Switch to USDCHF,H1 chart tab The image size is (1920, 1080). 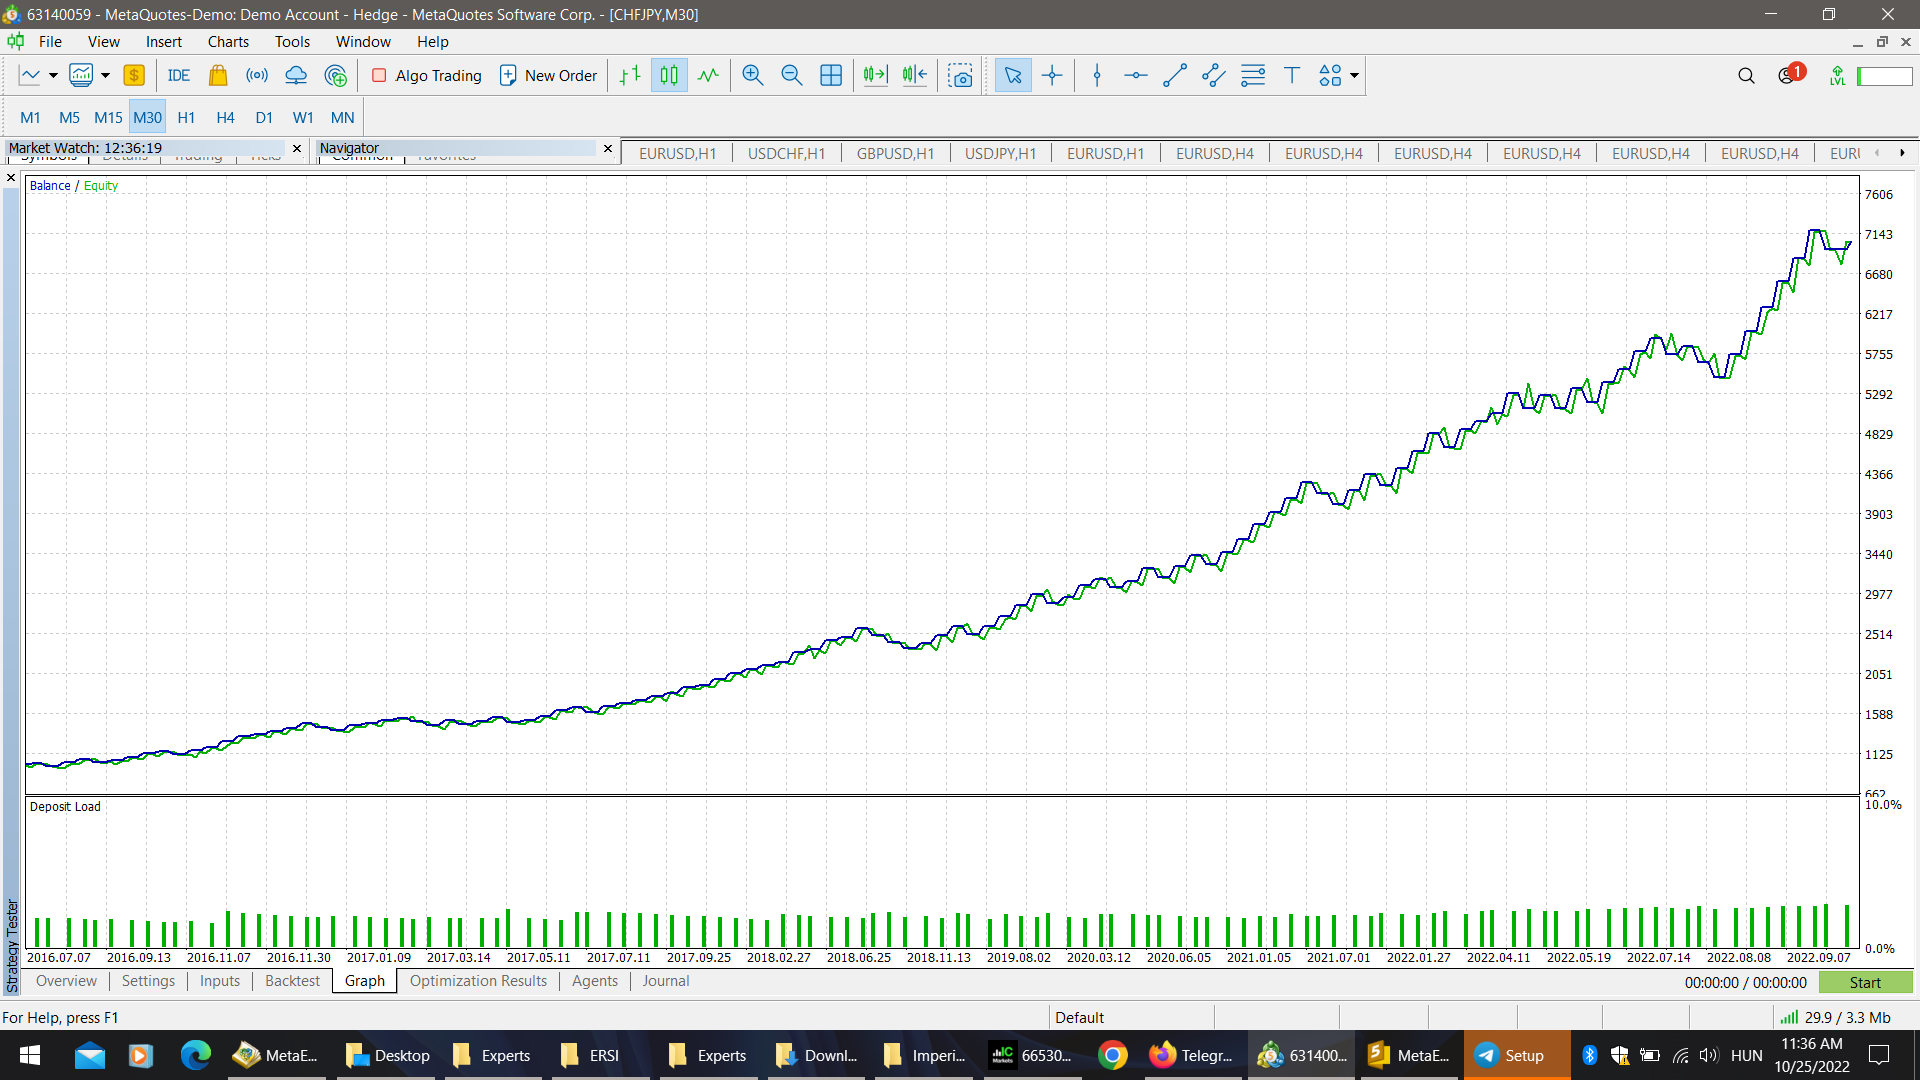(786, 153)
